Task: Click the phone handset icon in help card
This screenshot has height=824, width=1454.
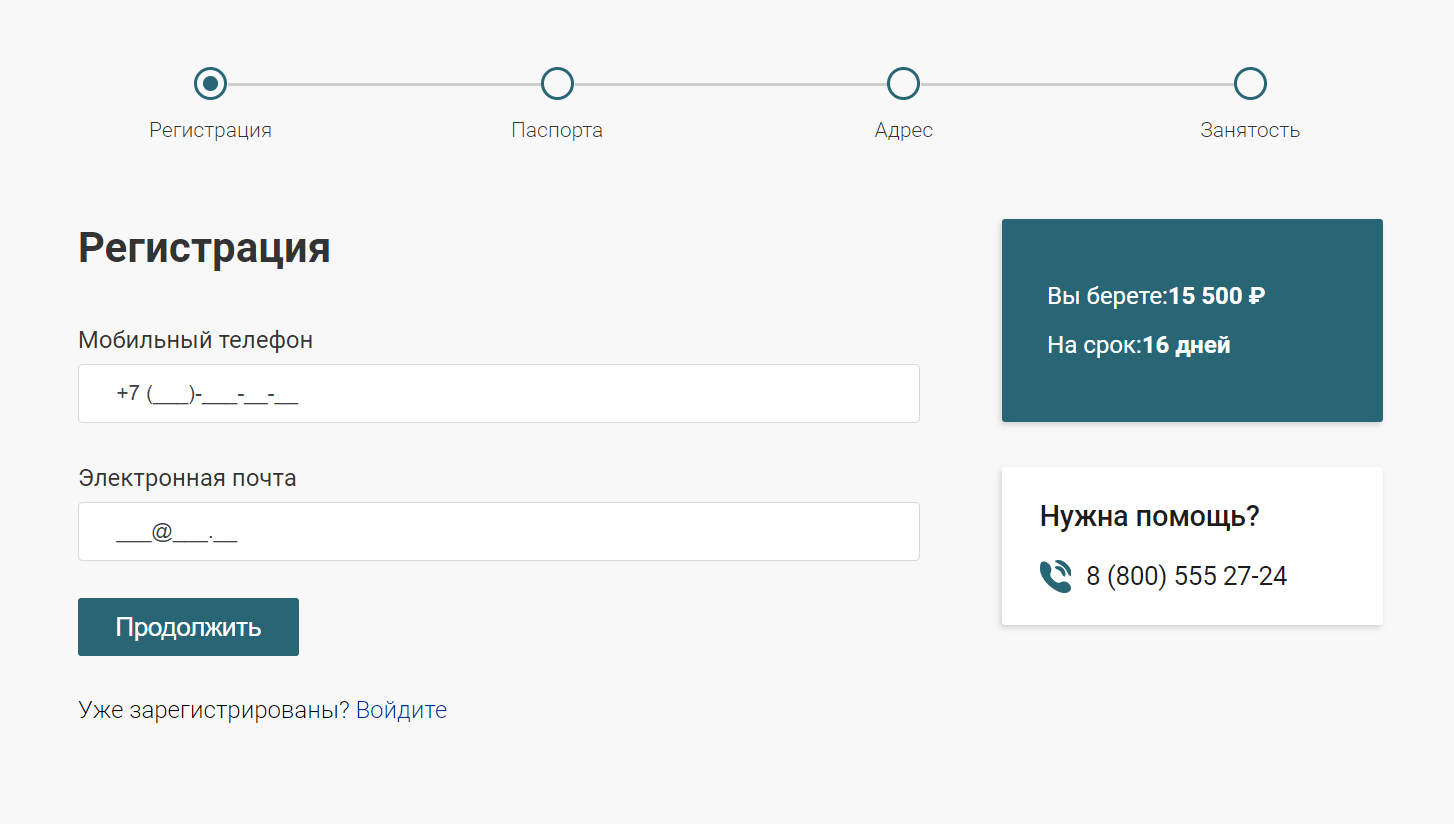Action: pos(1055,577)
